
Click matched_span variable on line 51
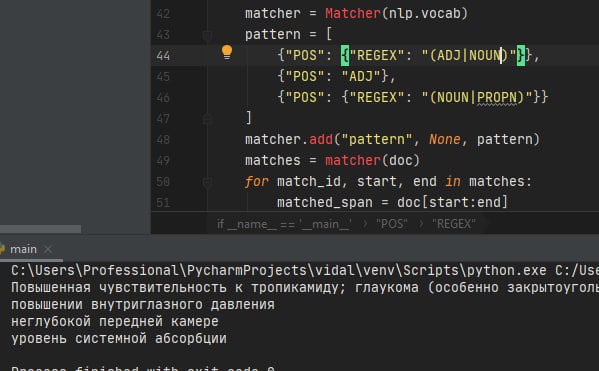[324, 202]
